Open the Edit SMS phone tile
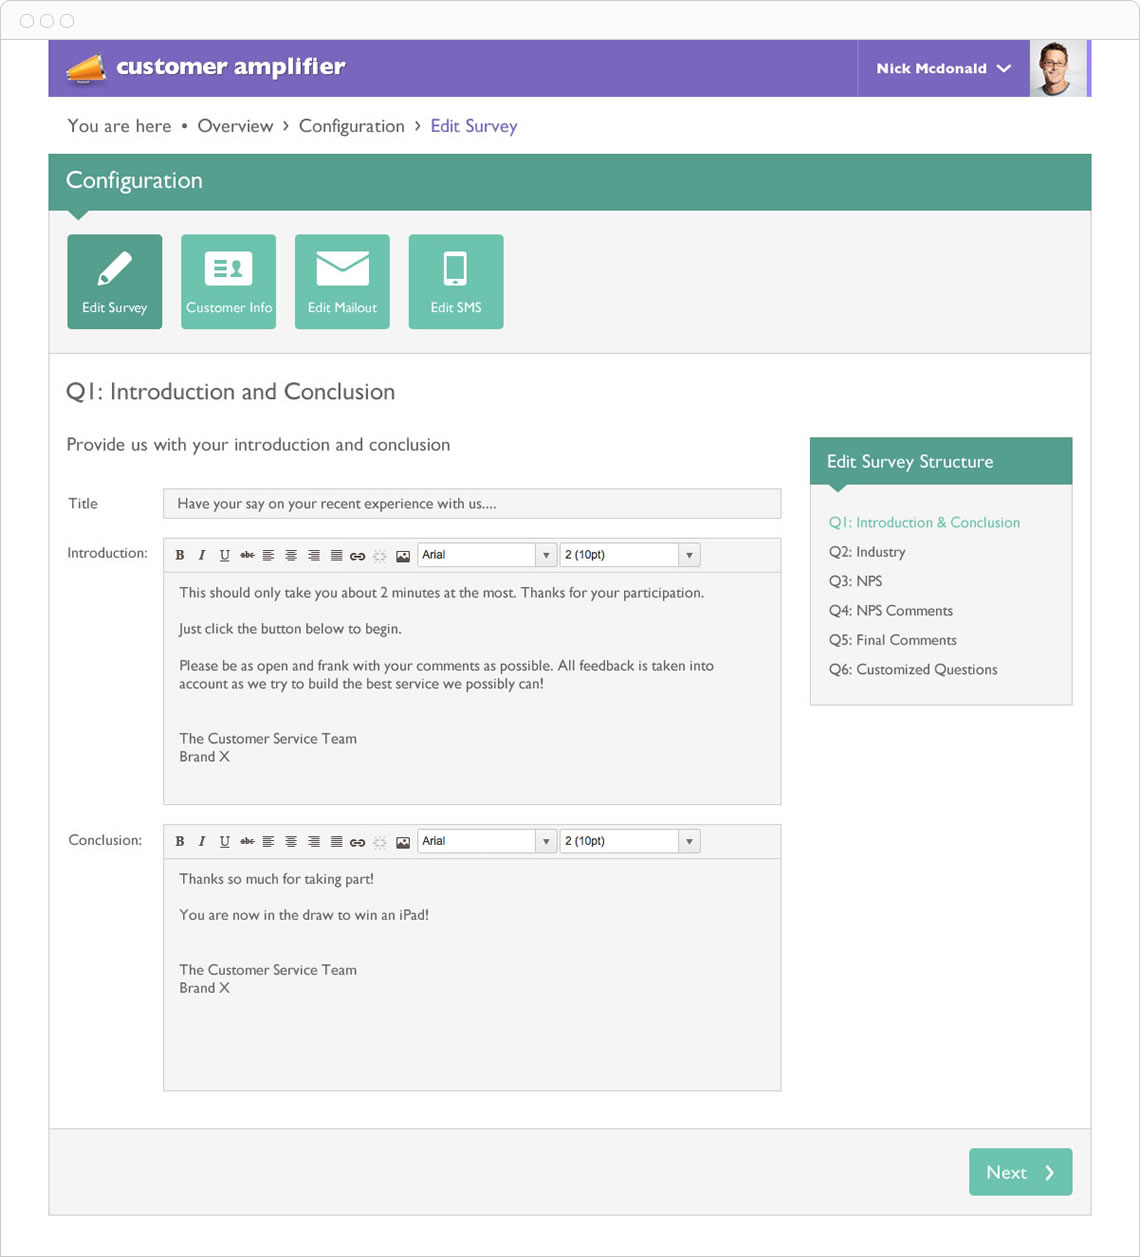Viewport: 1140px width, 1257px height. pos(456,282)
